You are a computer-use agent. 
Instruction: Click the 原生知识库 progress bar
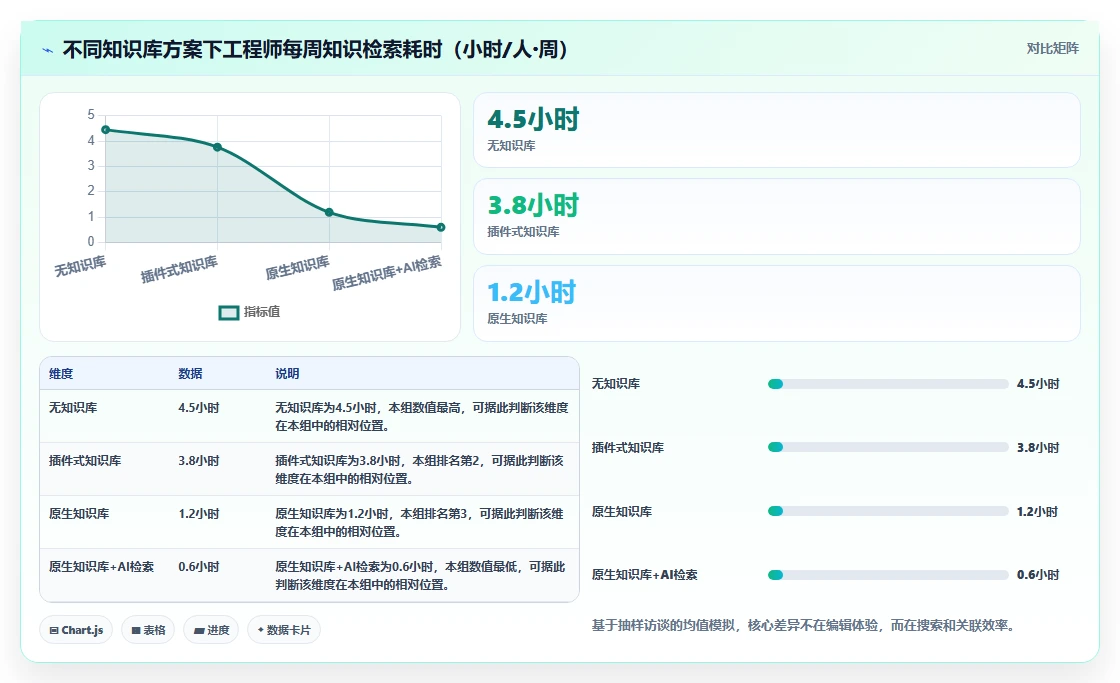click(x=888, y=511)
